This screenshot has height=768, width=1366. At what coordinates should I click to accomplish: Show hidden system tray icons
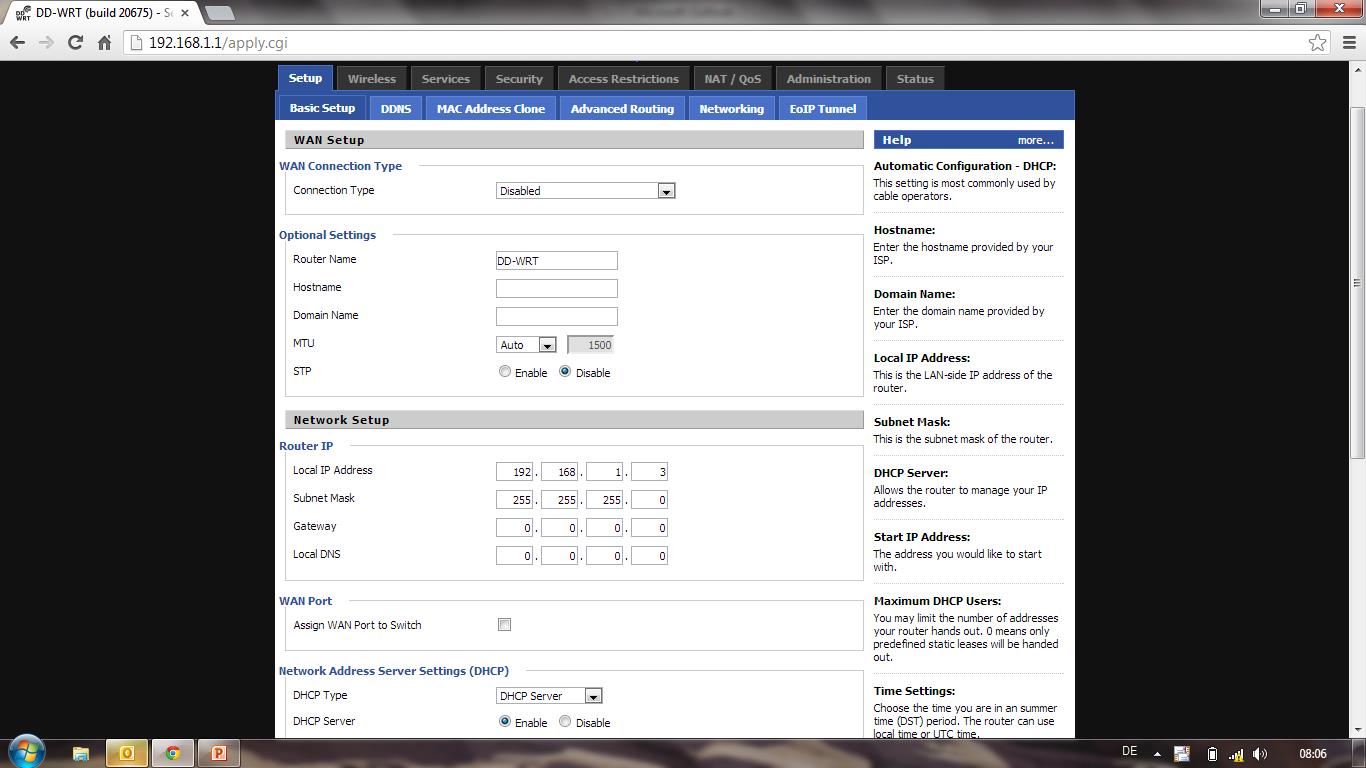(1157, 754)
